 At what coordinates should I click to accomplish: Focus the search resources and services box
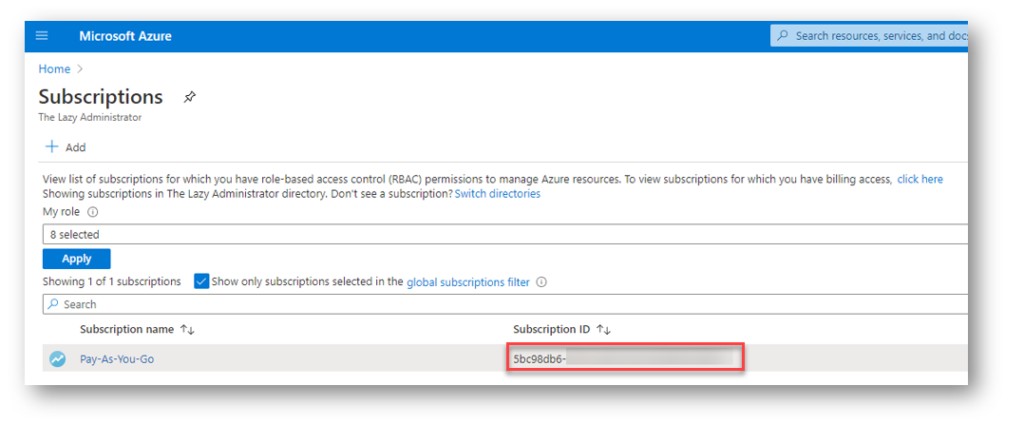869,36
